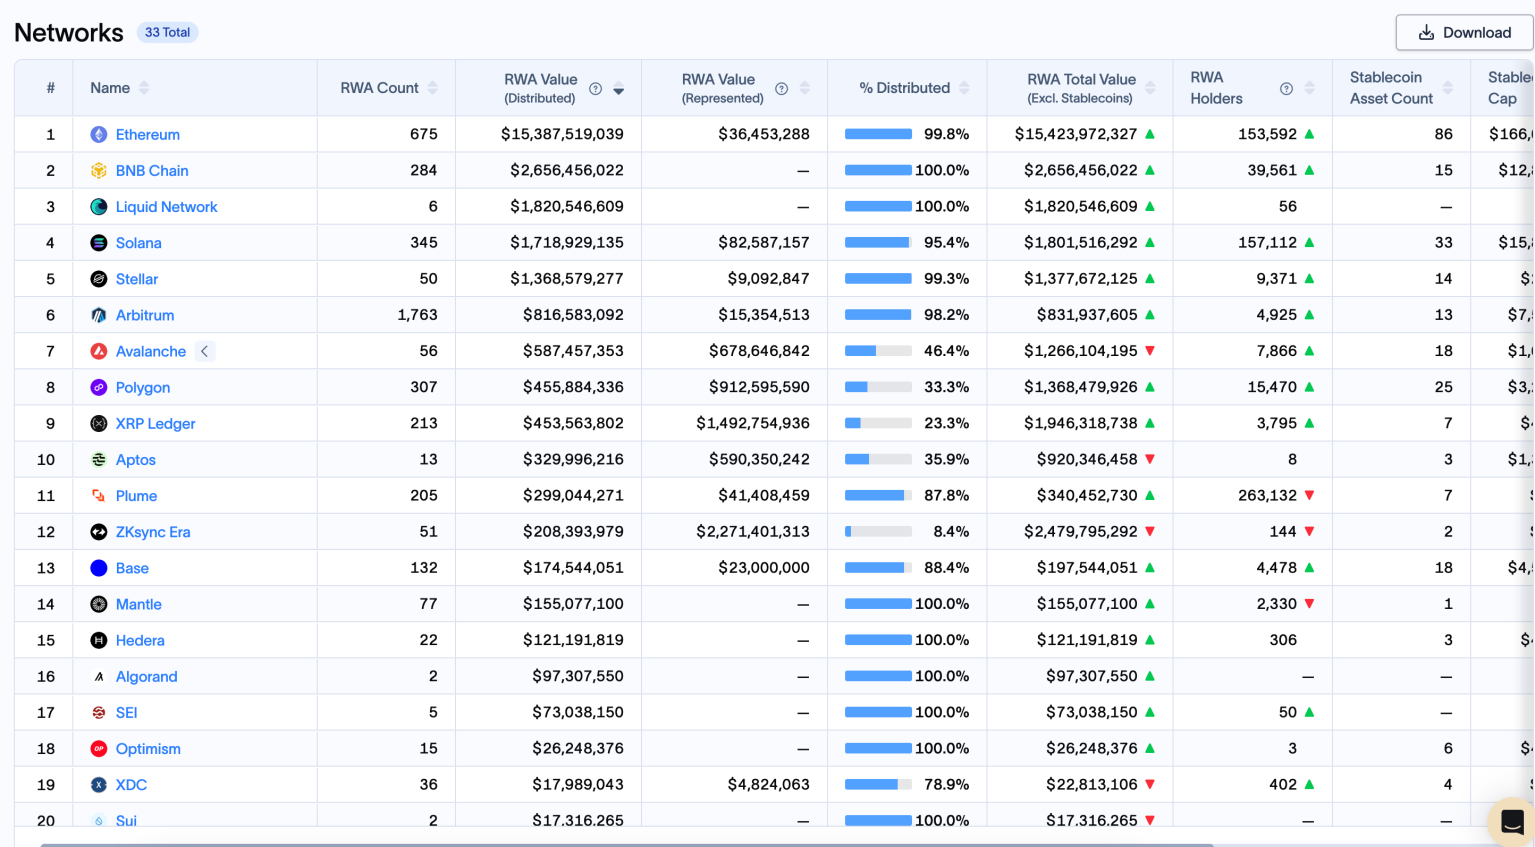Toggle sorting on the Name column arrows
The height and width of the screenshot is (847, 1535).
pos(143,87)
